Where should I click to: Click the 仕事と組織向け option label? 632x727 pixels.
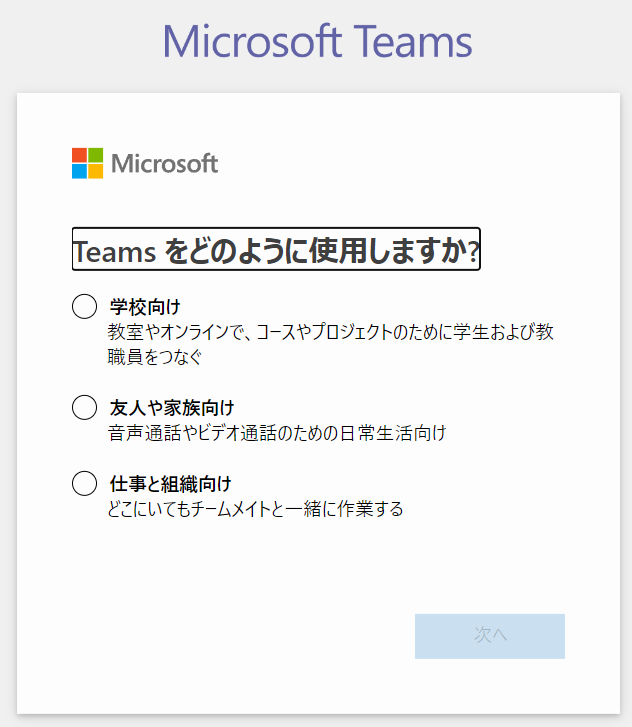tap(170, 484)
